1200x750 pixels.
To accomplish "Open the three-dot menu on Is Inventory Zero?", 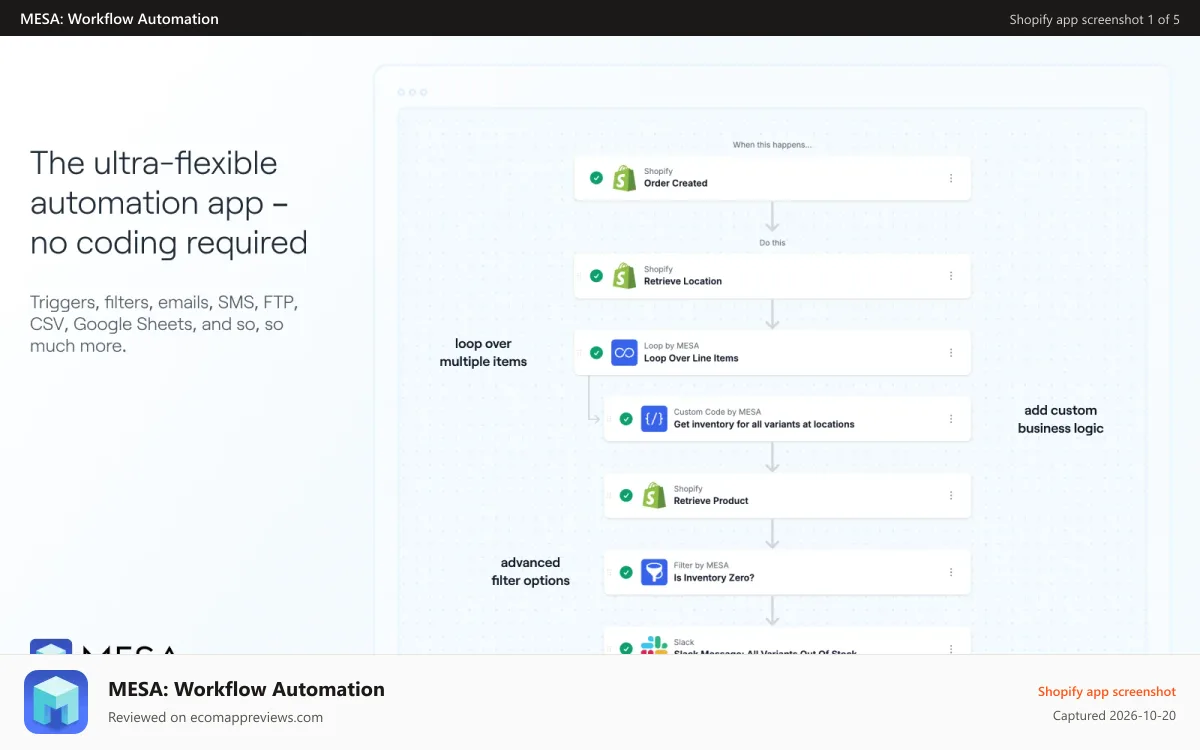I will tap(951, 572).
